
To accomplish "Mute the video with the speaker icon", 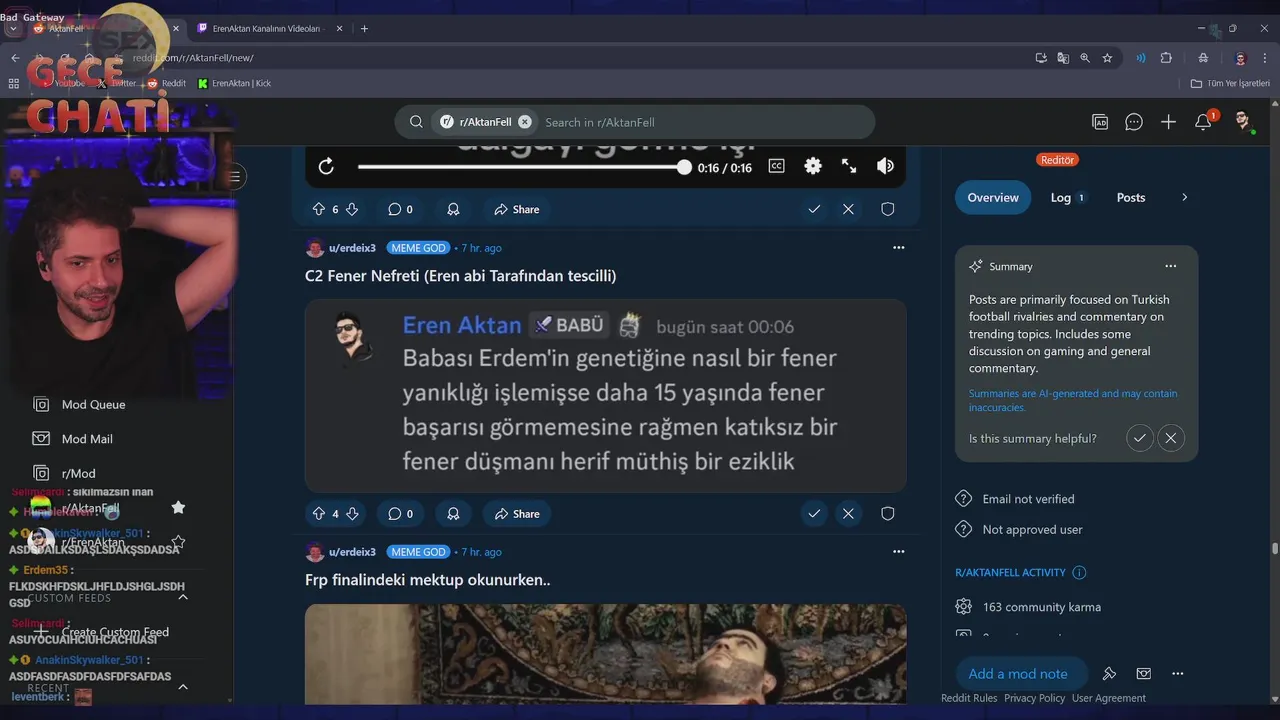I will pyautogui.click(x=885, y=166).
